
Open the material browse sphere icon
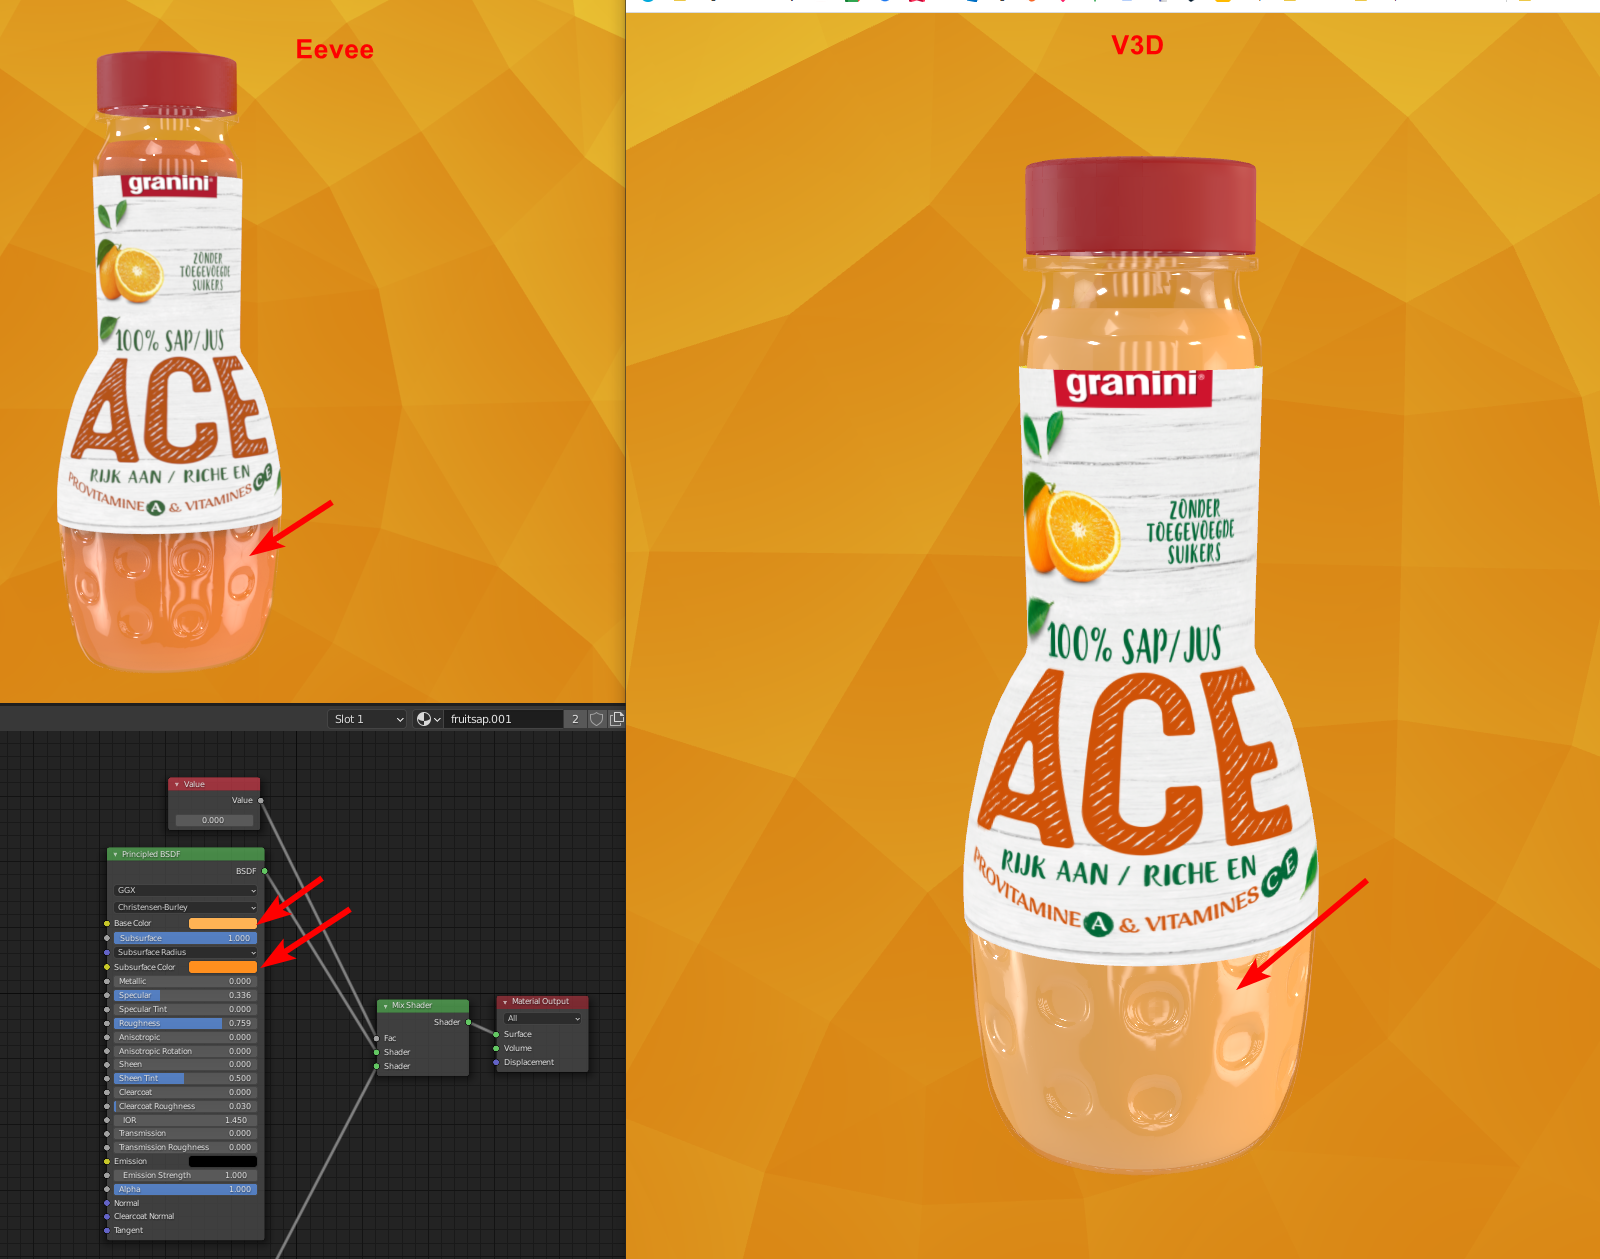(x=428, y=719)
